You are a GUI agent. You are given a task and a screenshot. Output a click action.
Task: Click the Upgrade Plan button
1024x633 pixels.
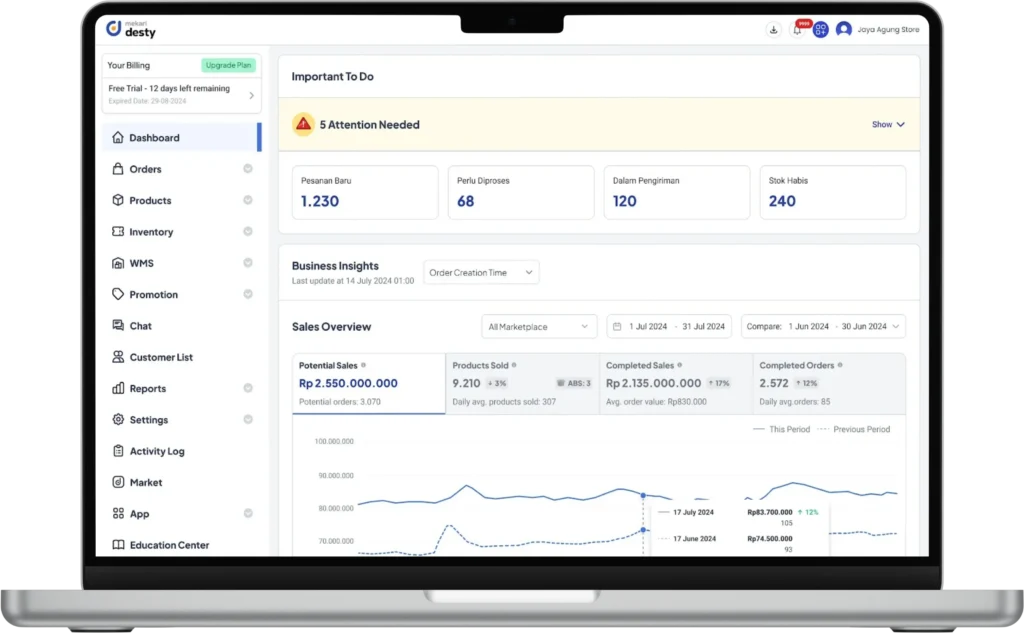click(x=229, y=64)
